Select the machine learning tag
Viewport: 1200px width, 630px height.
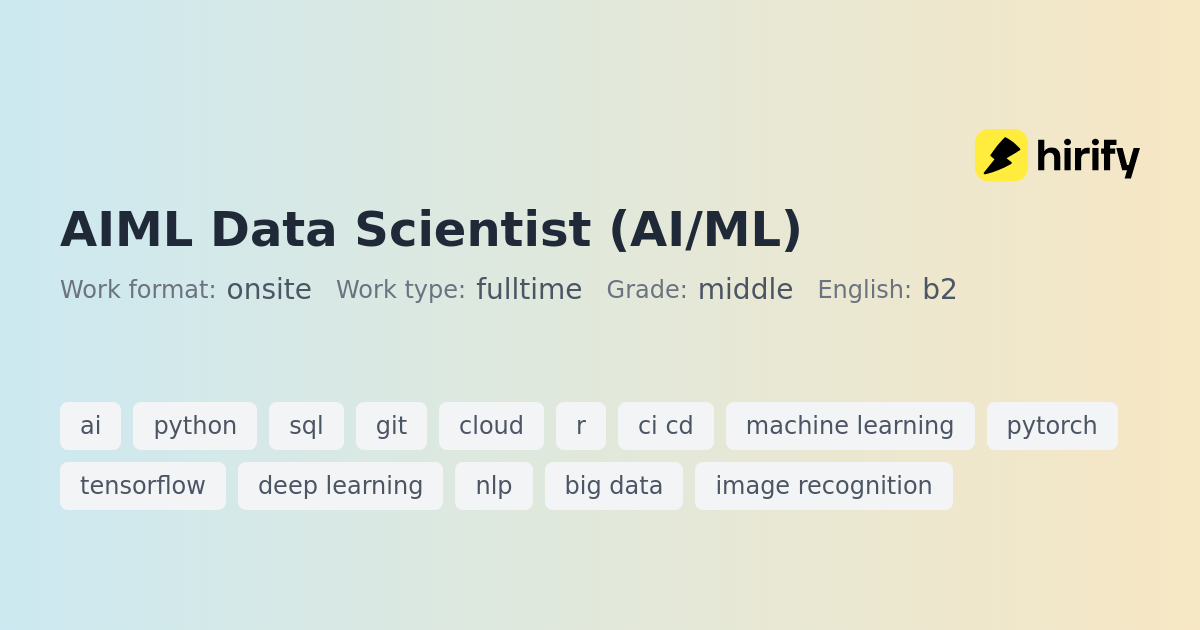pyautogui.click(x=850, y=426)
